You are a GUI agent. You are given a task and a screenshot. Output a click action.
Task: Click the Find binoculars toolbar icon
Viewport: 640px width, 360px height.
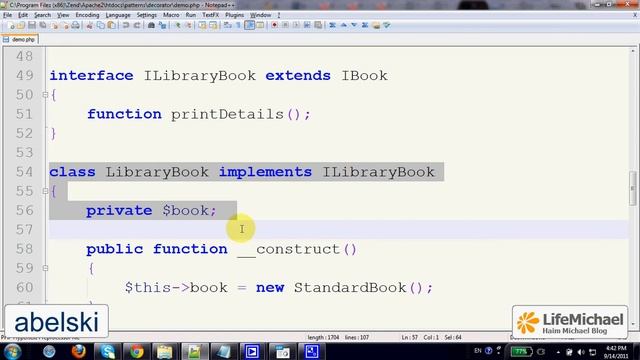[151, 25]
